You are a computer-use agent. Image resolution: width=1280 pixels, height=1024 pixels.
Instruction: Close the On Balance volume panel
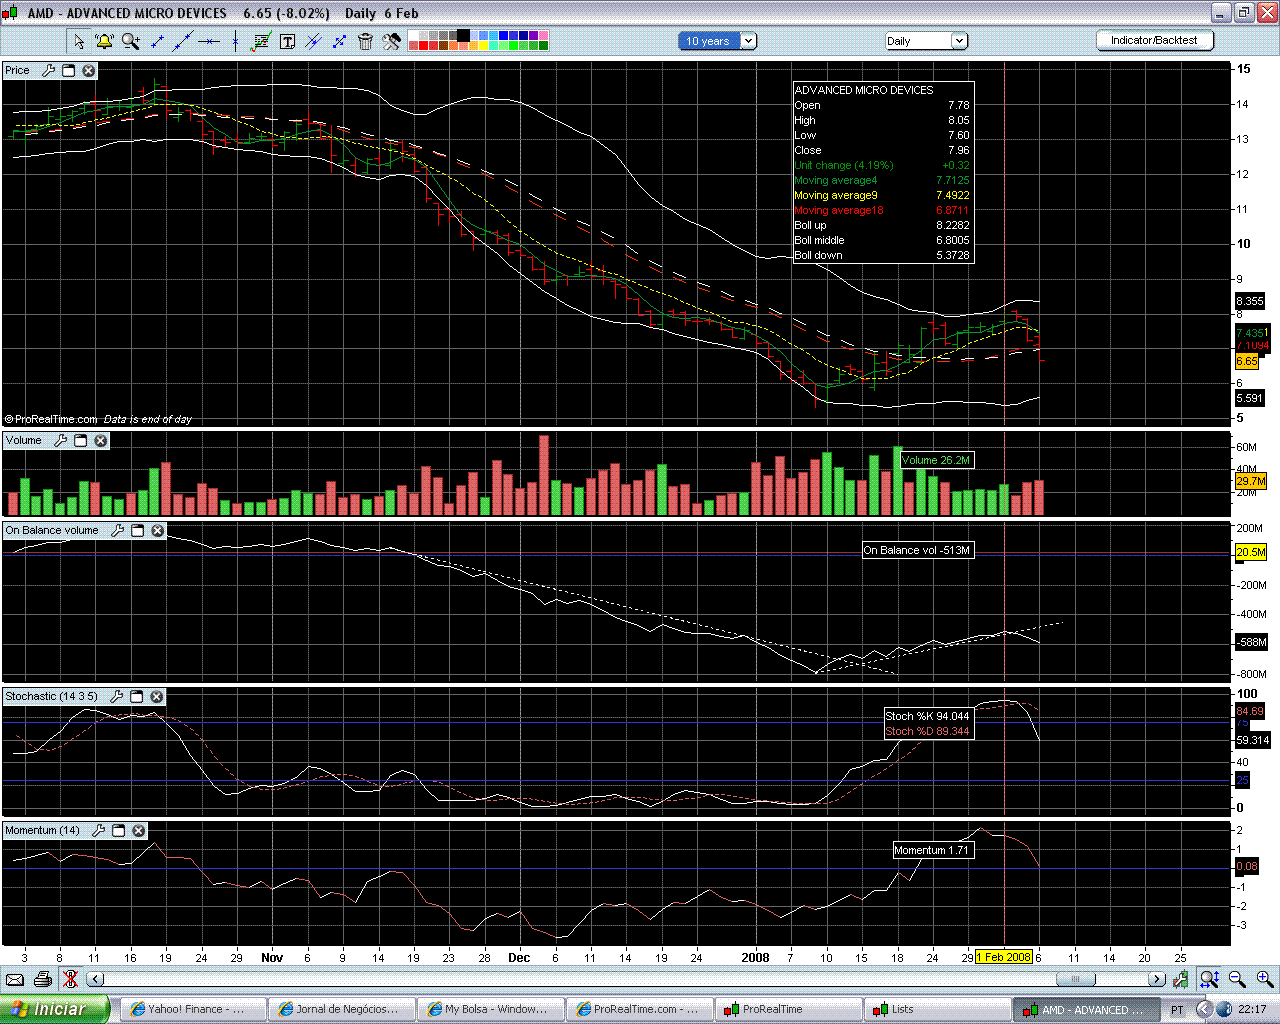click(158, 530)
